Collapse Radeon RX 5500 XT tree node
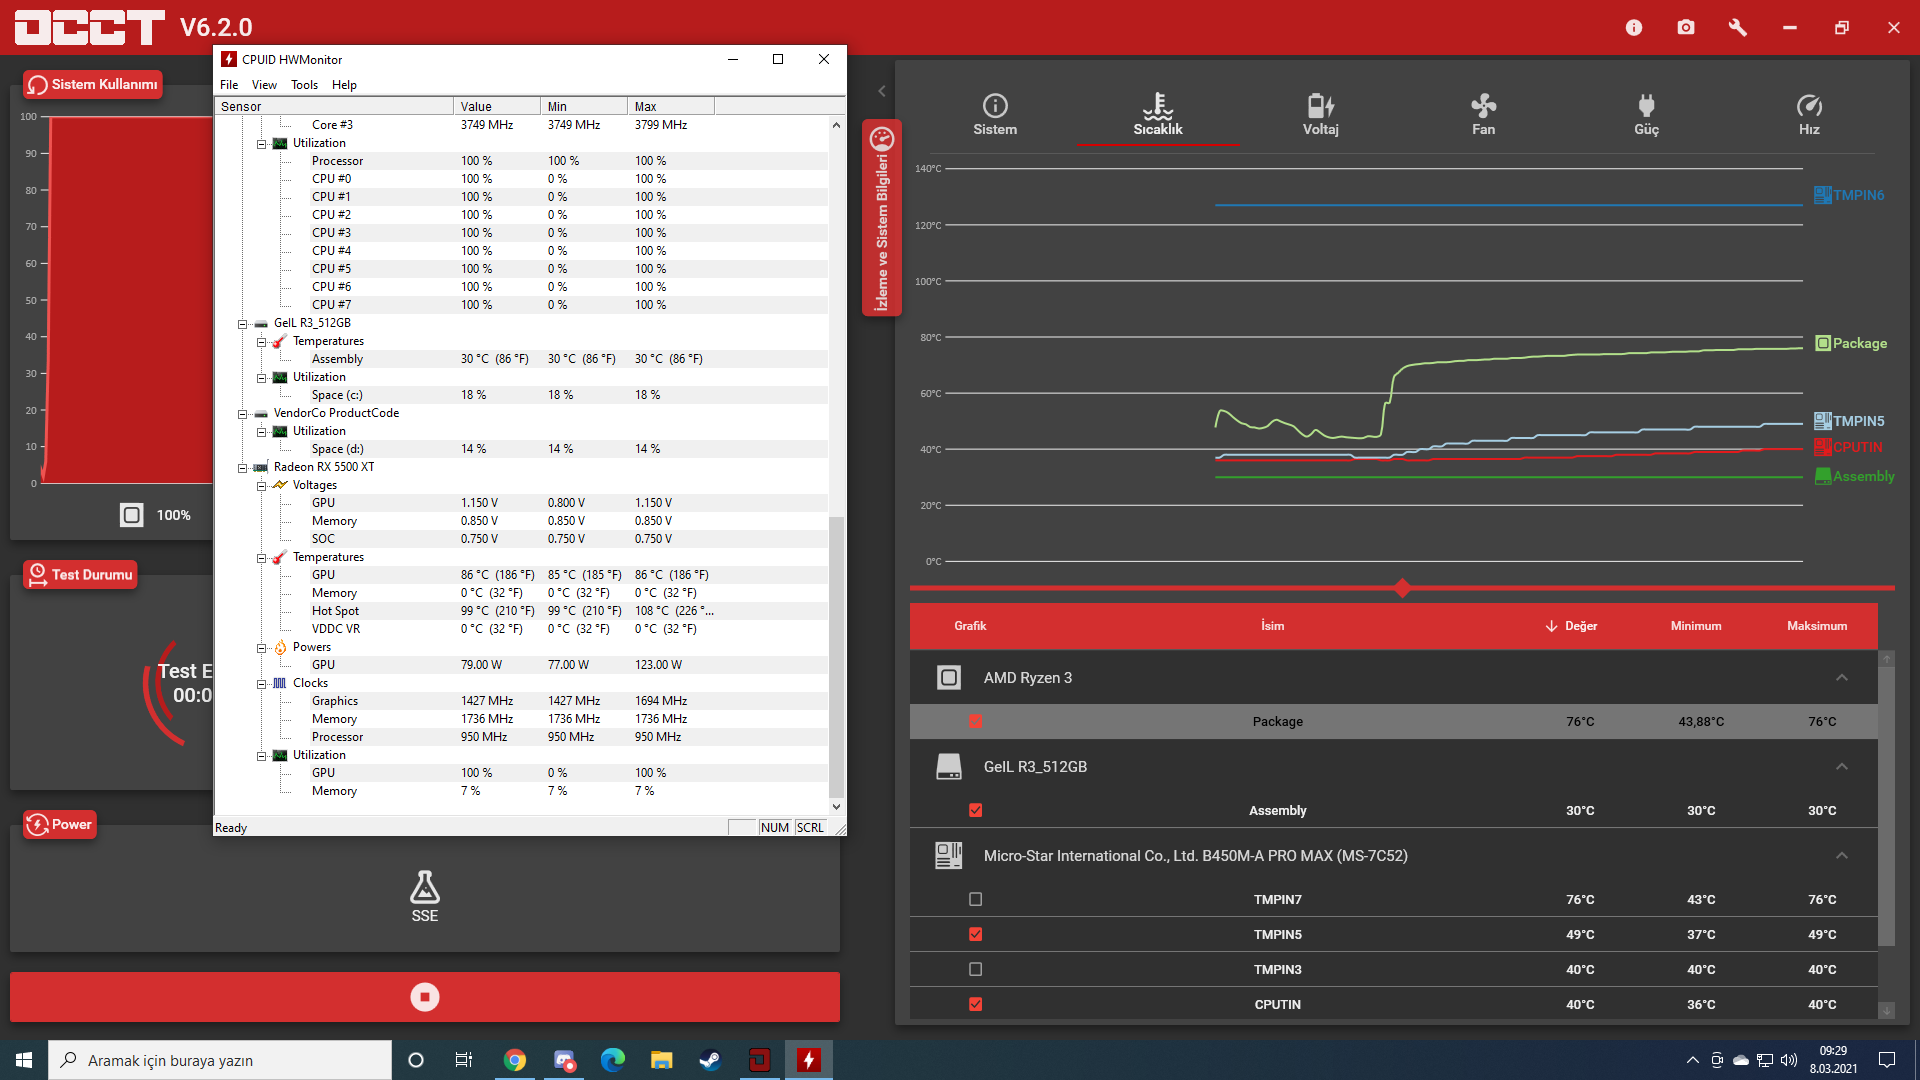The width and height of the screenshot is (1920, 1080). [x=242, y=467]
